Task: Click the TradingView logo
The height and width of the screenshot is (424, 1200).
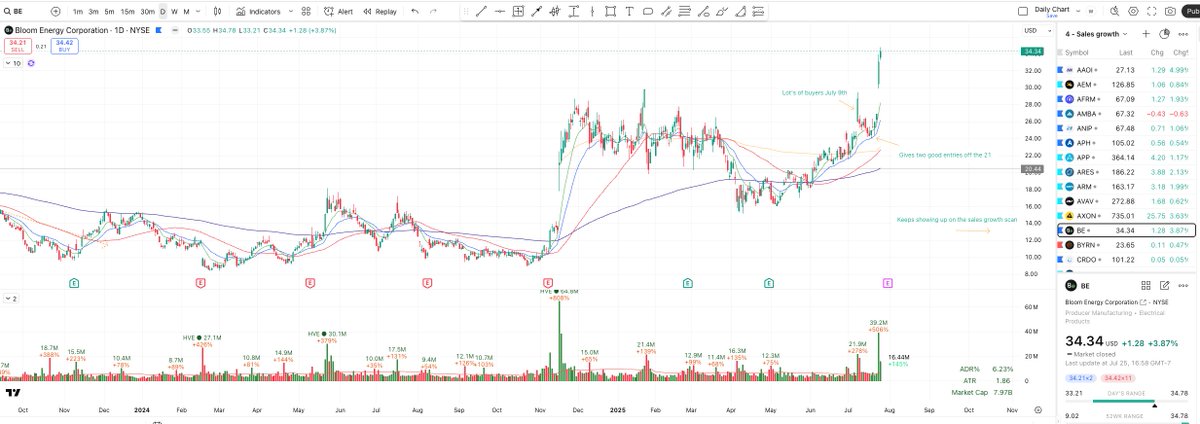Action: [13, 392]
